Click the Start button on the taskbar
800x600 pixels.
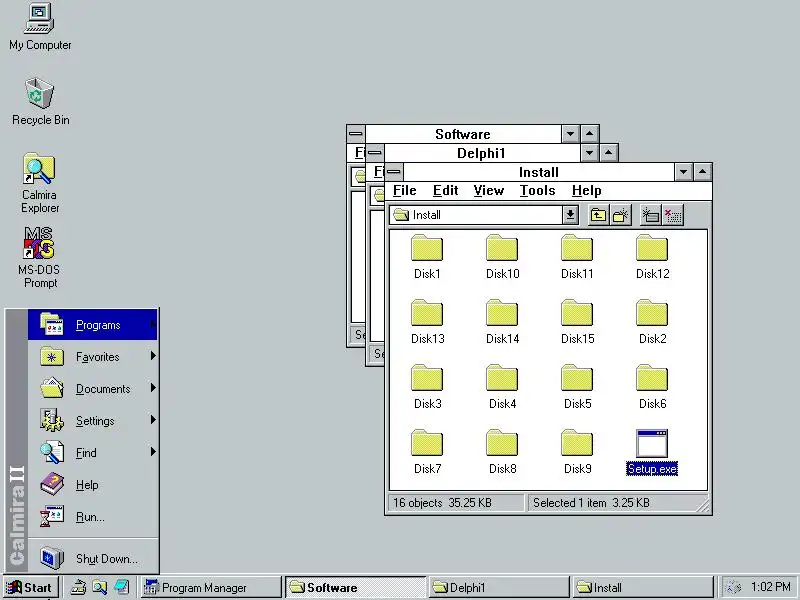pos(31,587)
